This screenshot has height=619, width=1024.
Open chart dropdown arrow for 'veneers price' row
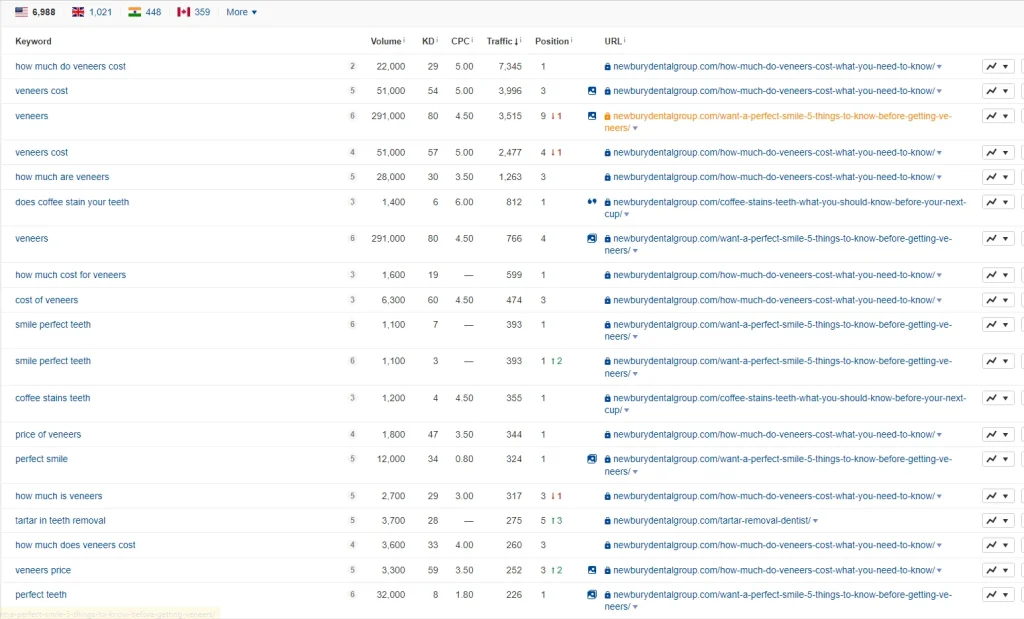[1006, 570]
